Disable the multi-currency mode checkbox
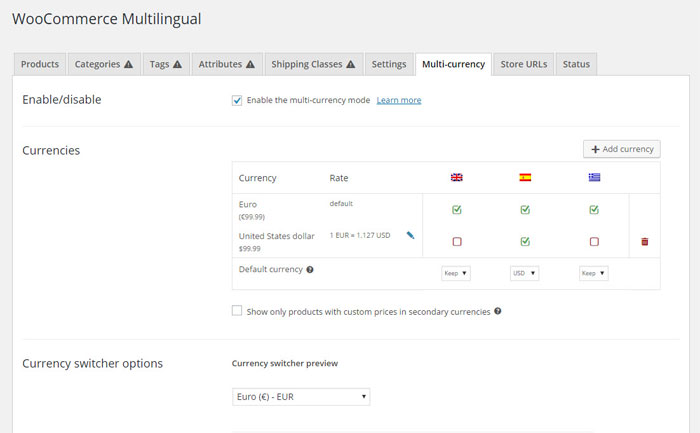Viewport: 700px width, 433px height. [237, 100]
